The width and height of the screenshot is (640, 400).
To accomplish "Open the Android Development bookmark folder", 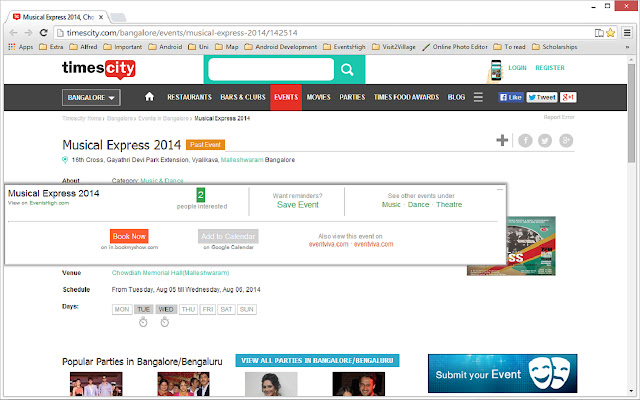I will (x=280, y=47).
